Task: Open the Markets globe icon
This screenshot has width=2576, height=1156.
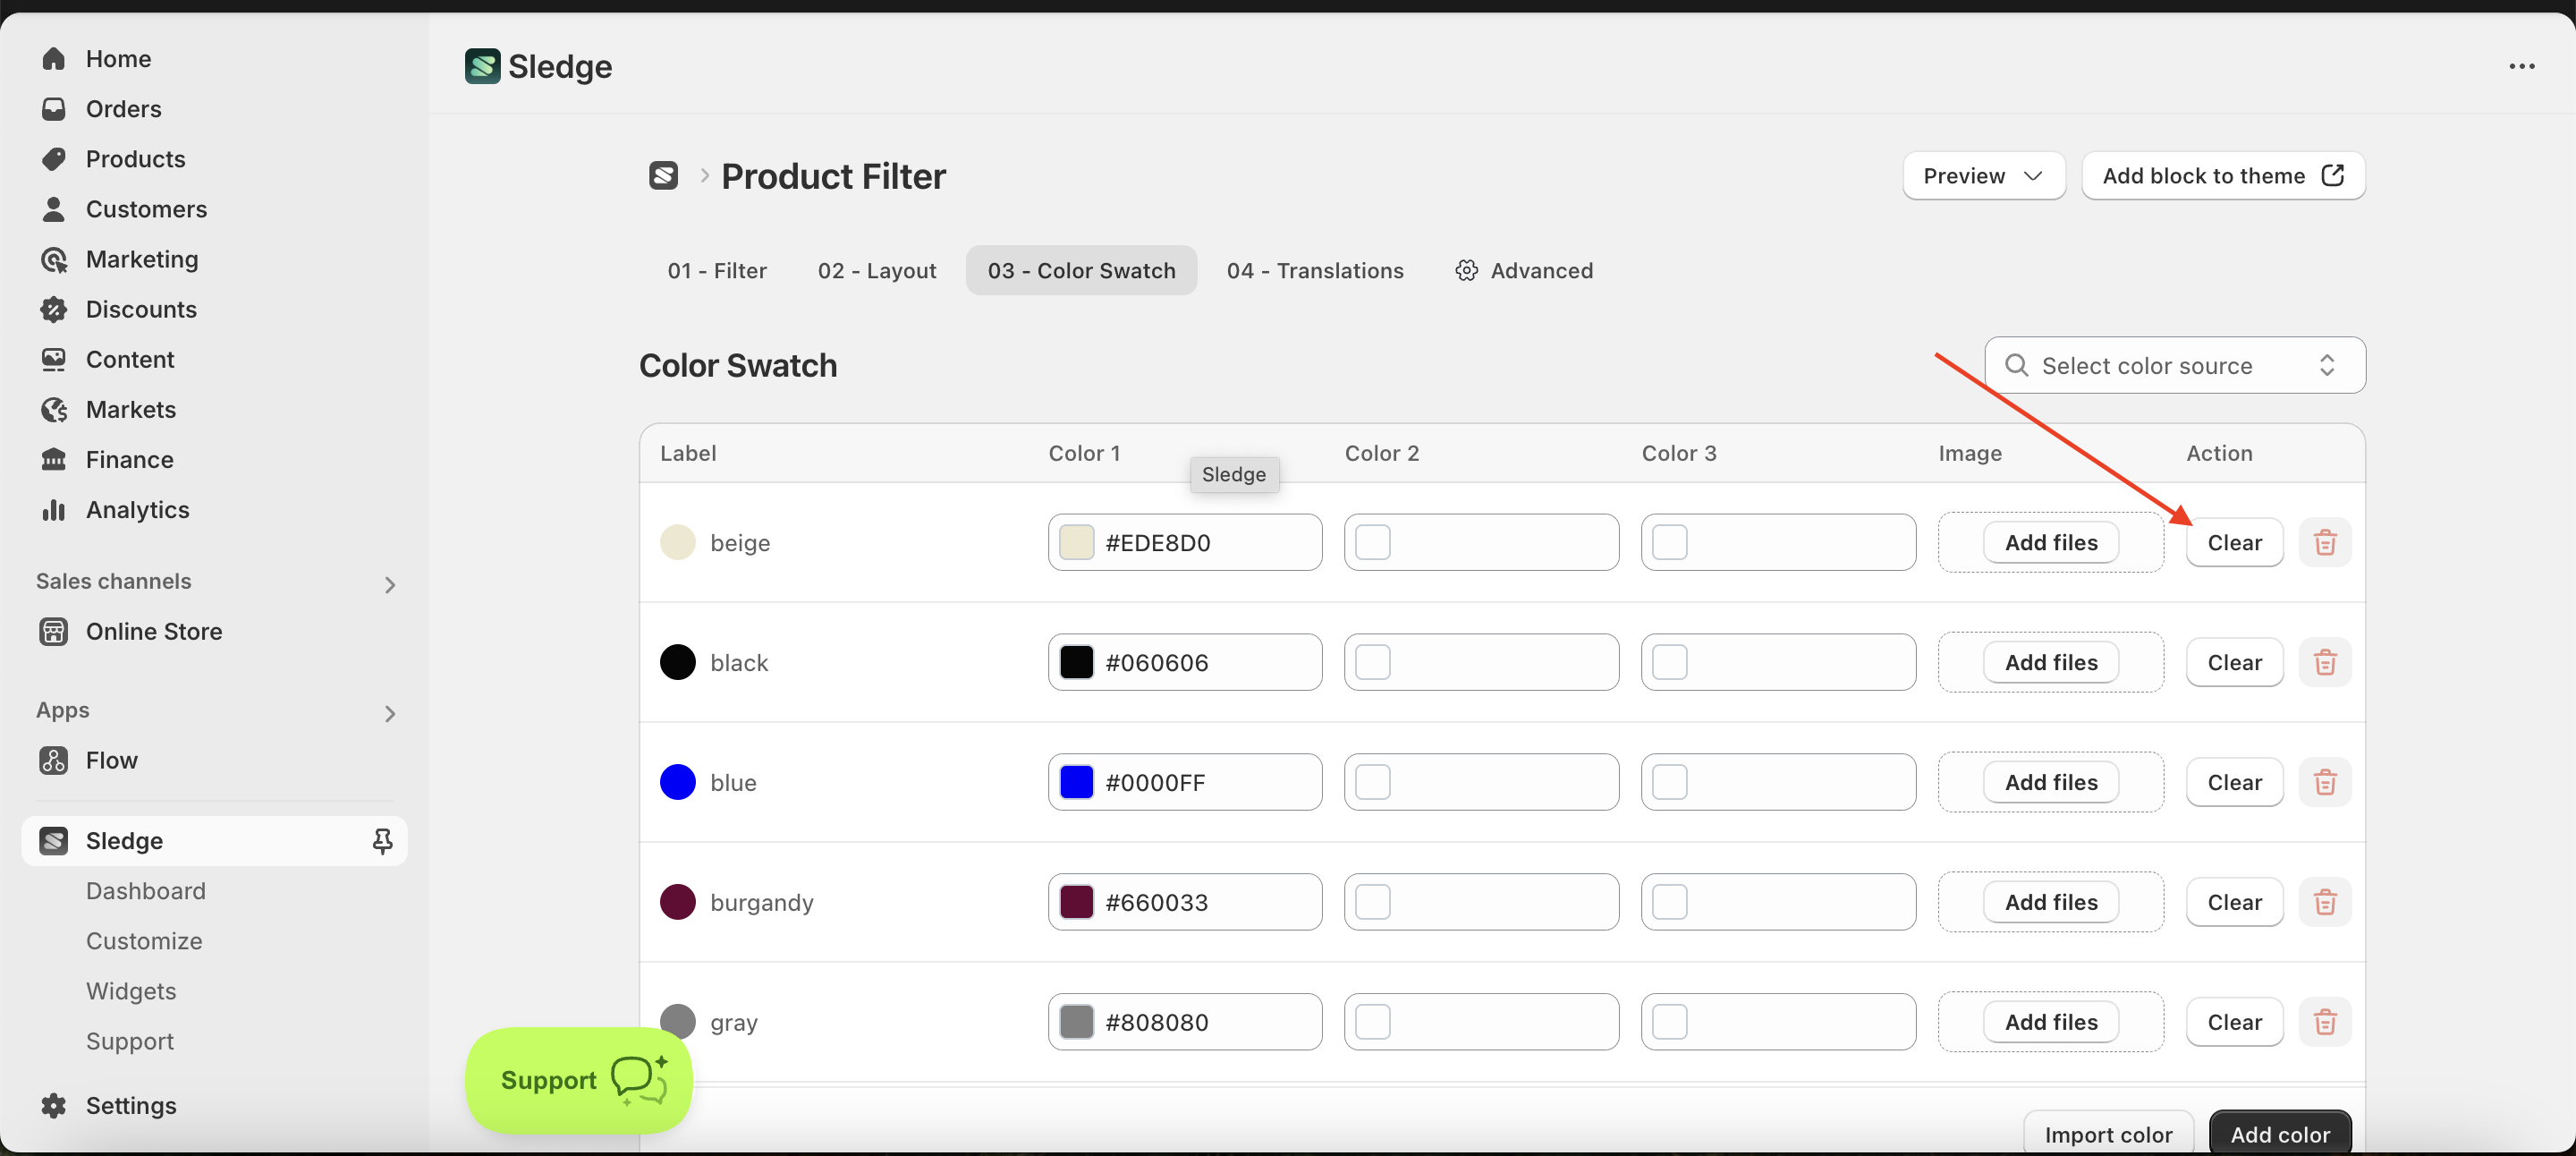Action: pyautogui.click(x=53, y=409)
